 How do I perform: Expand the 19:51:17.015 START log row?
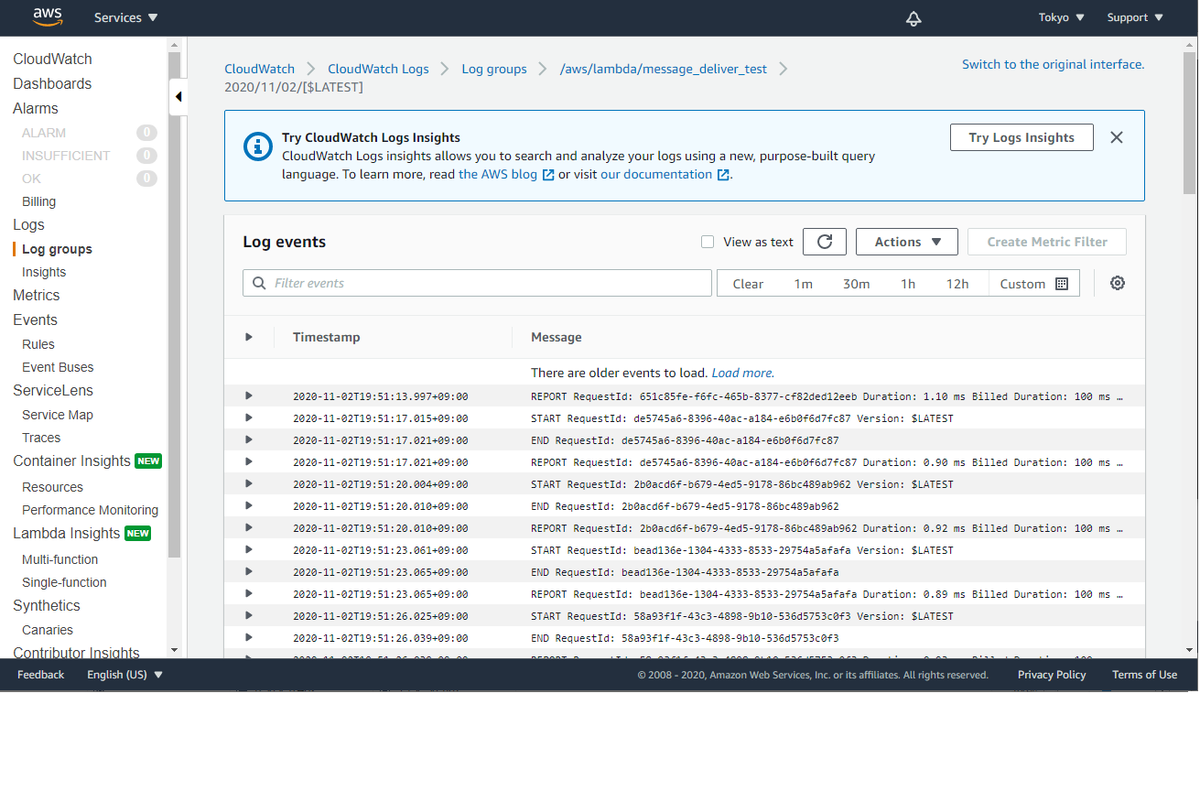(x=249, y=418)
